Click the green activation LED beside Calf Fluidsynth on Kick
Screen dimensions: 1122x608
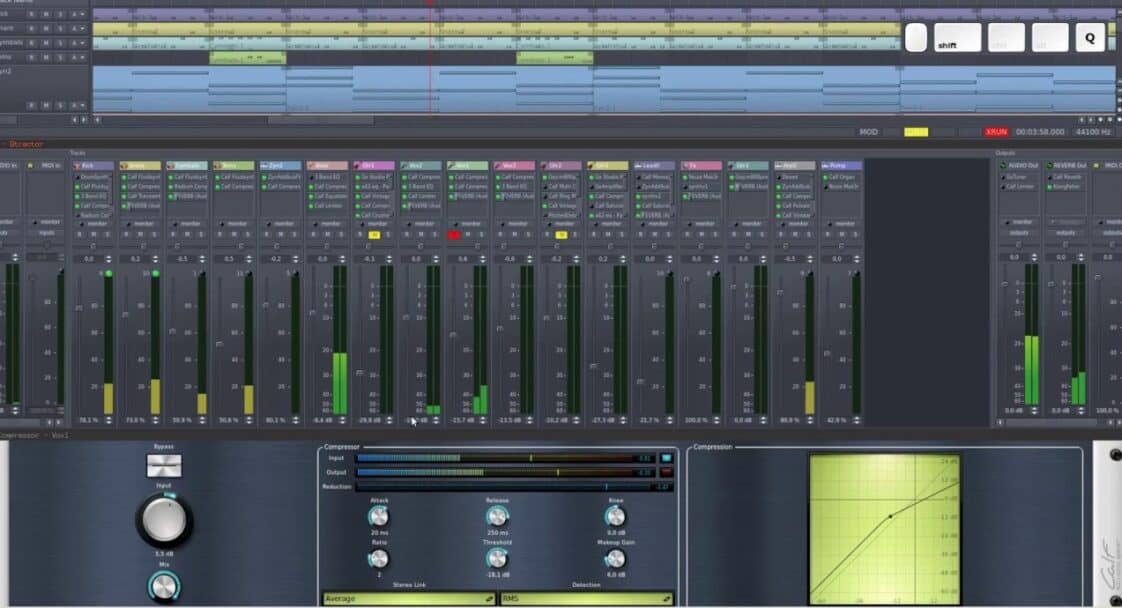click(77, 186)
